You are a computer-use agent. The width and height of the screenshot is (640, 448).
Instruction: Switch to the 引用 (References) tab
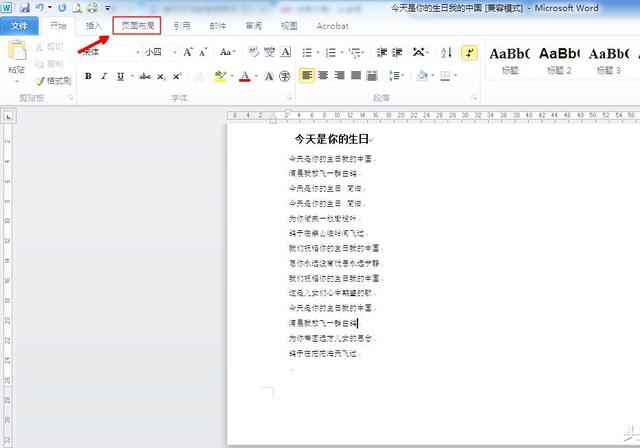pyautogui.click(x=182, y=26)
